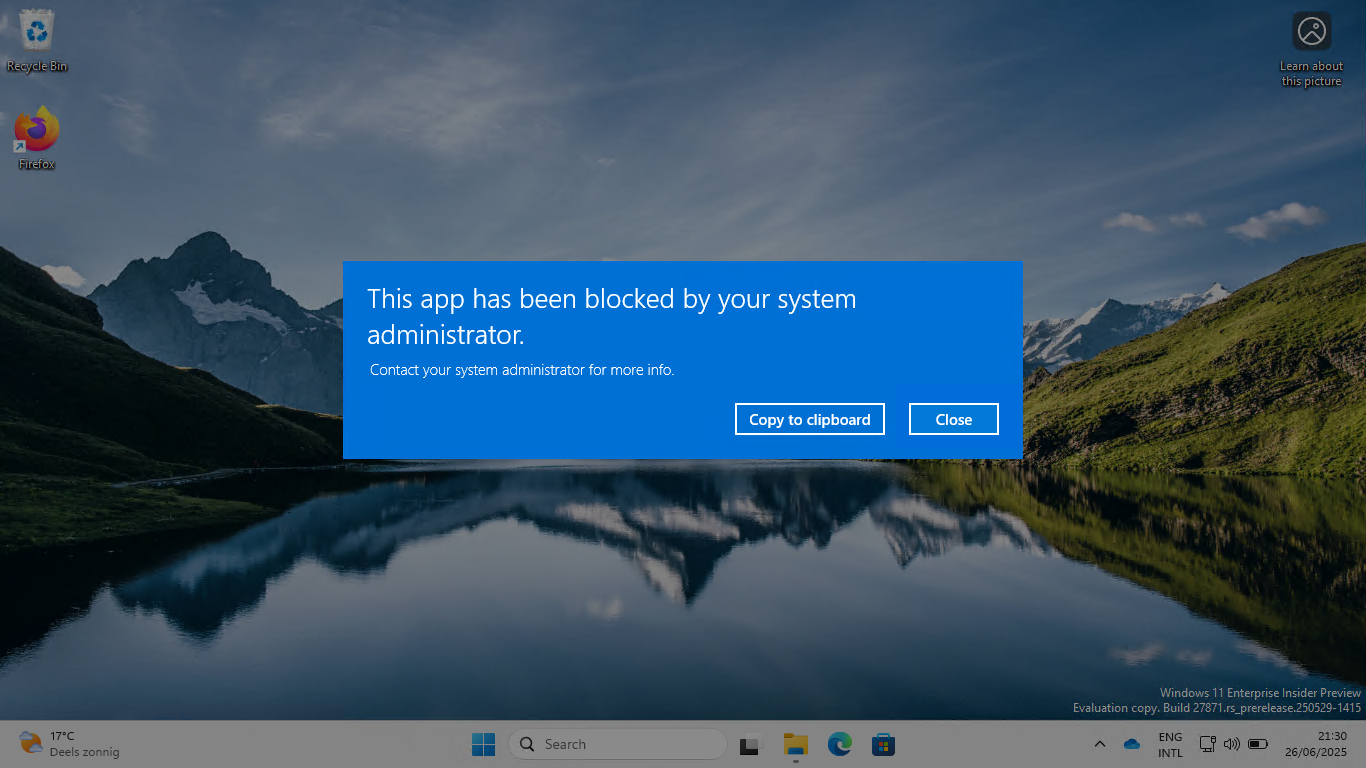Open the weather widget showing 17°C

(68, 744)
